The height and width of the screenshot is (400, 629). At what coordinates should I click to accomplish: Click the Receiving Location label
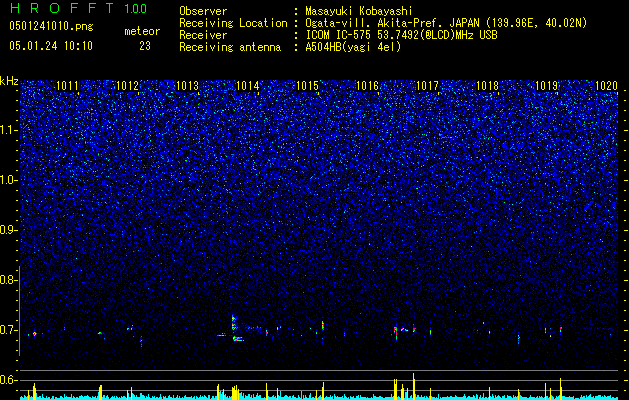pyautogui.click(x=233, y=23)
